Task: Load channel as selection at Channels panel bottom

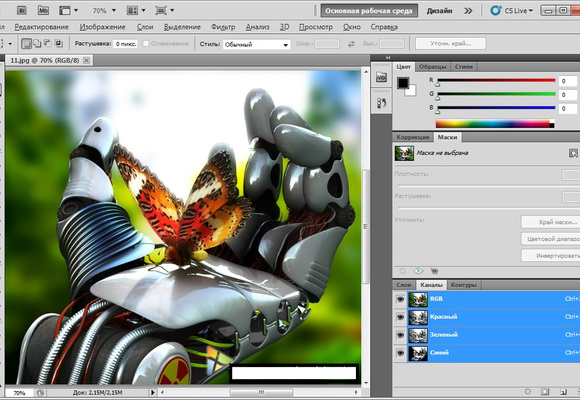Action: point(528,391)
